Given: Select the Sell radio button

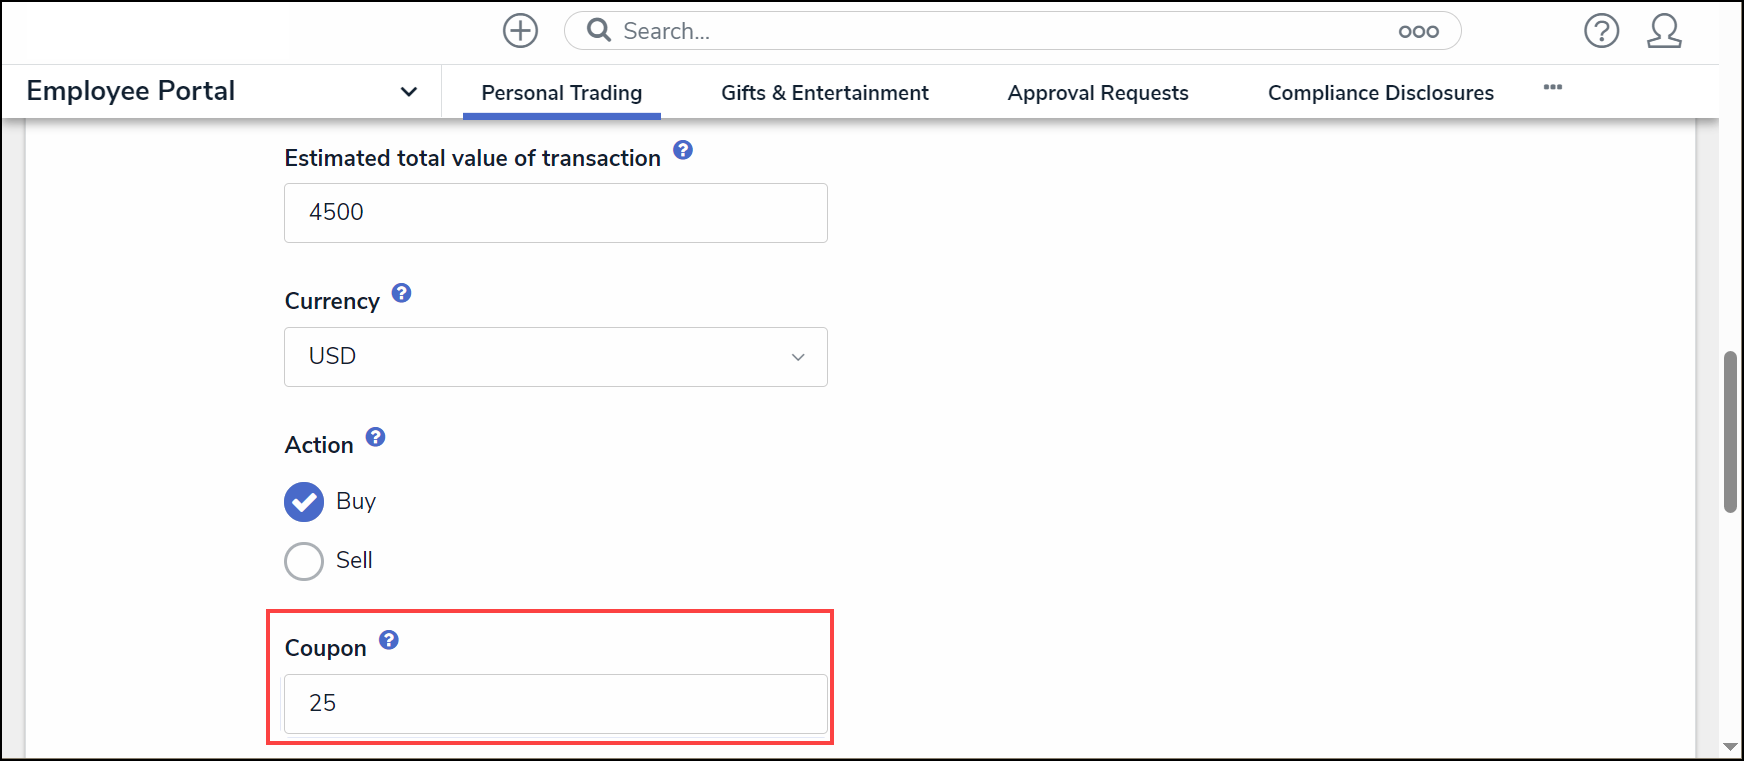Looking at the screenshot, I should tap(304, 561).
